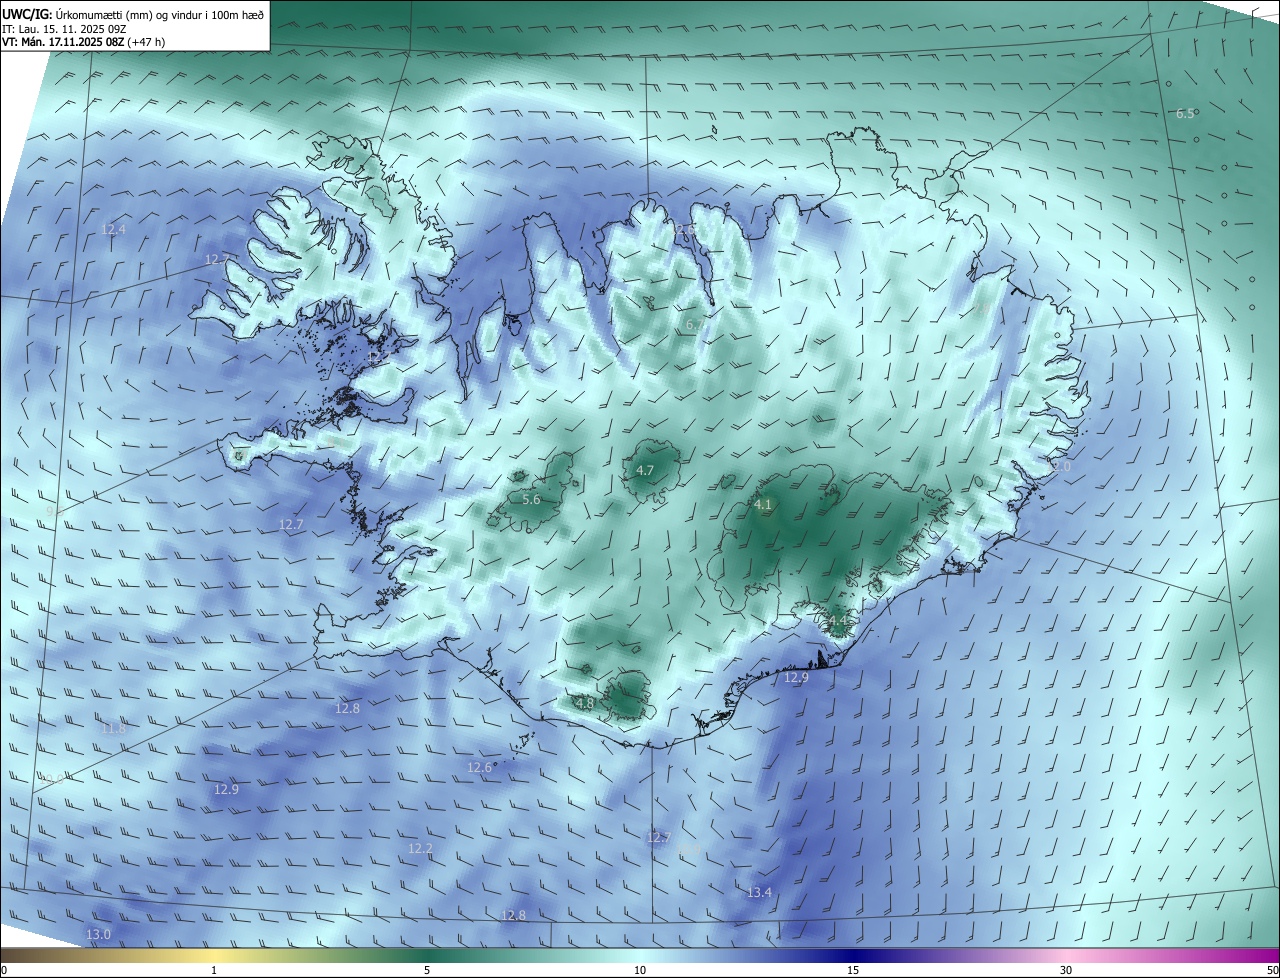Click the title text "UWC/IG: Úrkomumætti (mm) og vindur í 100m hæð"
Viewport: 1280px width, 978px height.
133,14
